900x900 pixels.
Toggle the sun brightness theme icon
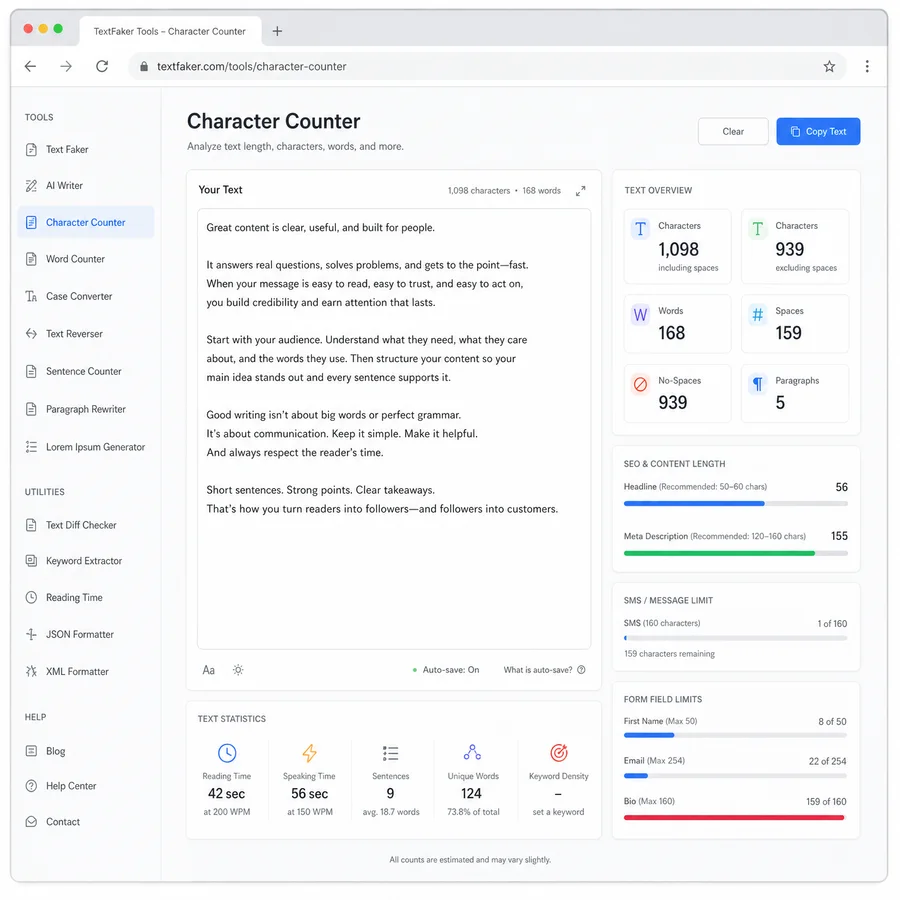click(x=238, y=670)
